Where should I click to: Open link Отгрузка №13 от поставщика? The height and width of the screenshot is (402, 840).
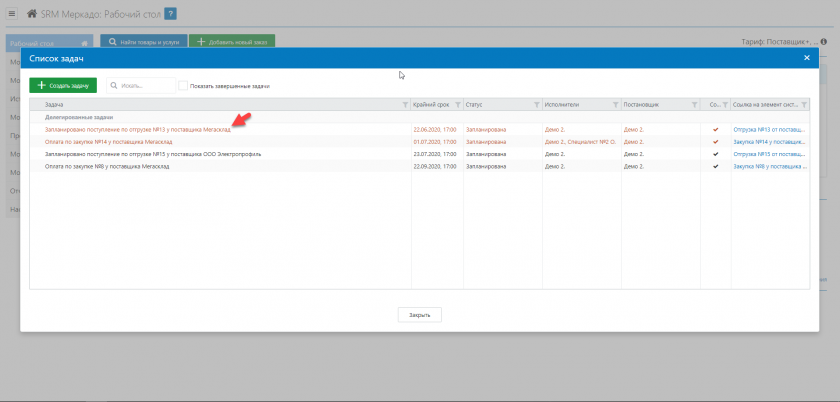768,129
